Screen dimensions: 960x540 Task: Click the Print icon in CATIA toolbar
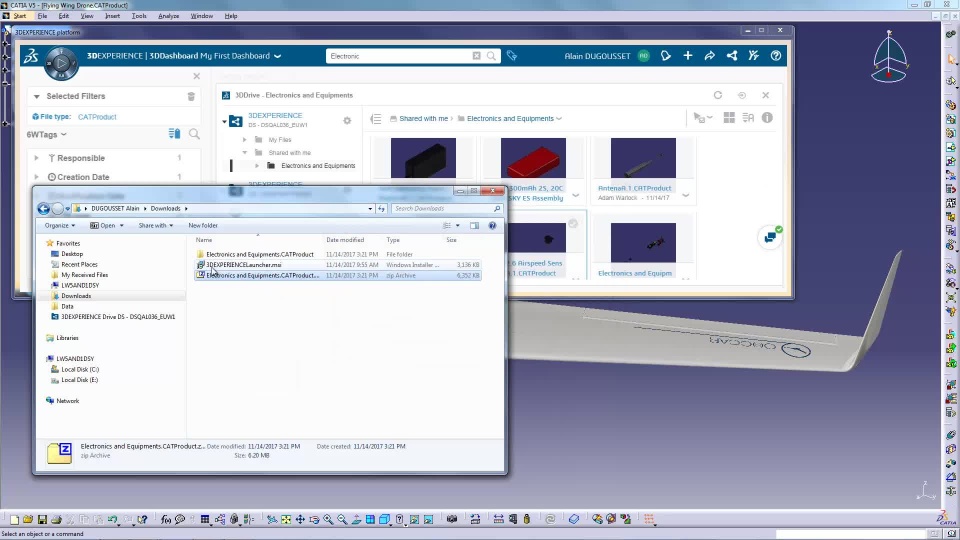(x=56, y=519)
